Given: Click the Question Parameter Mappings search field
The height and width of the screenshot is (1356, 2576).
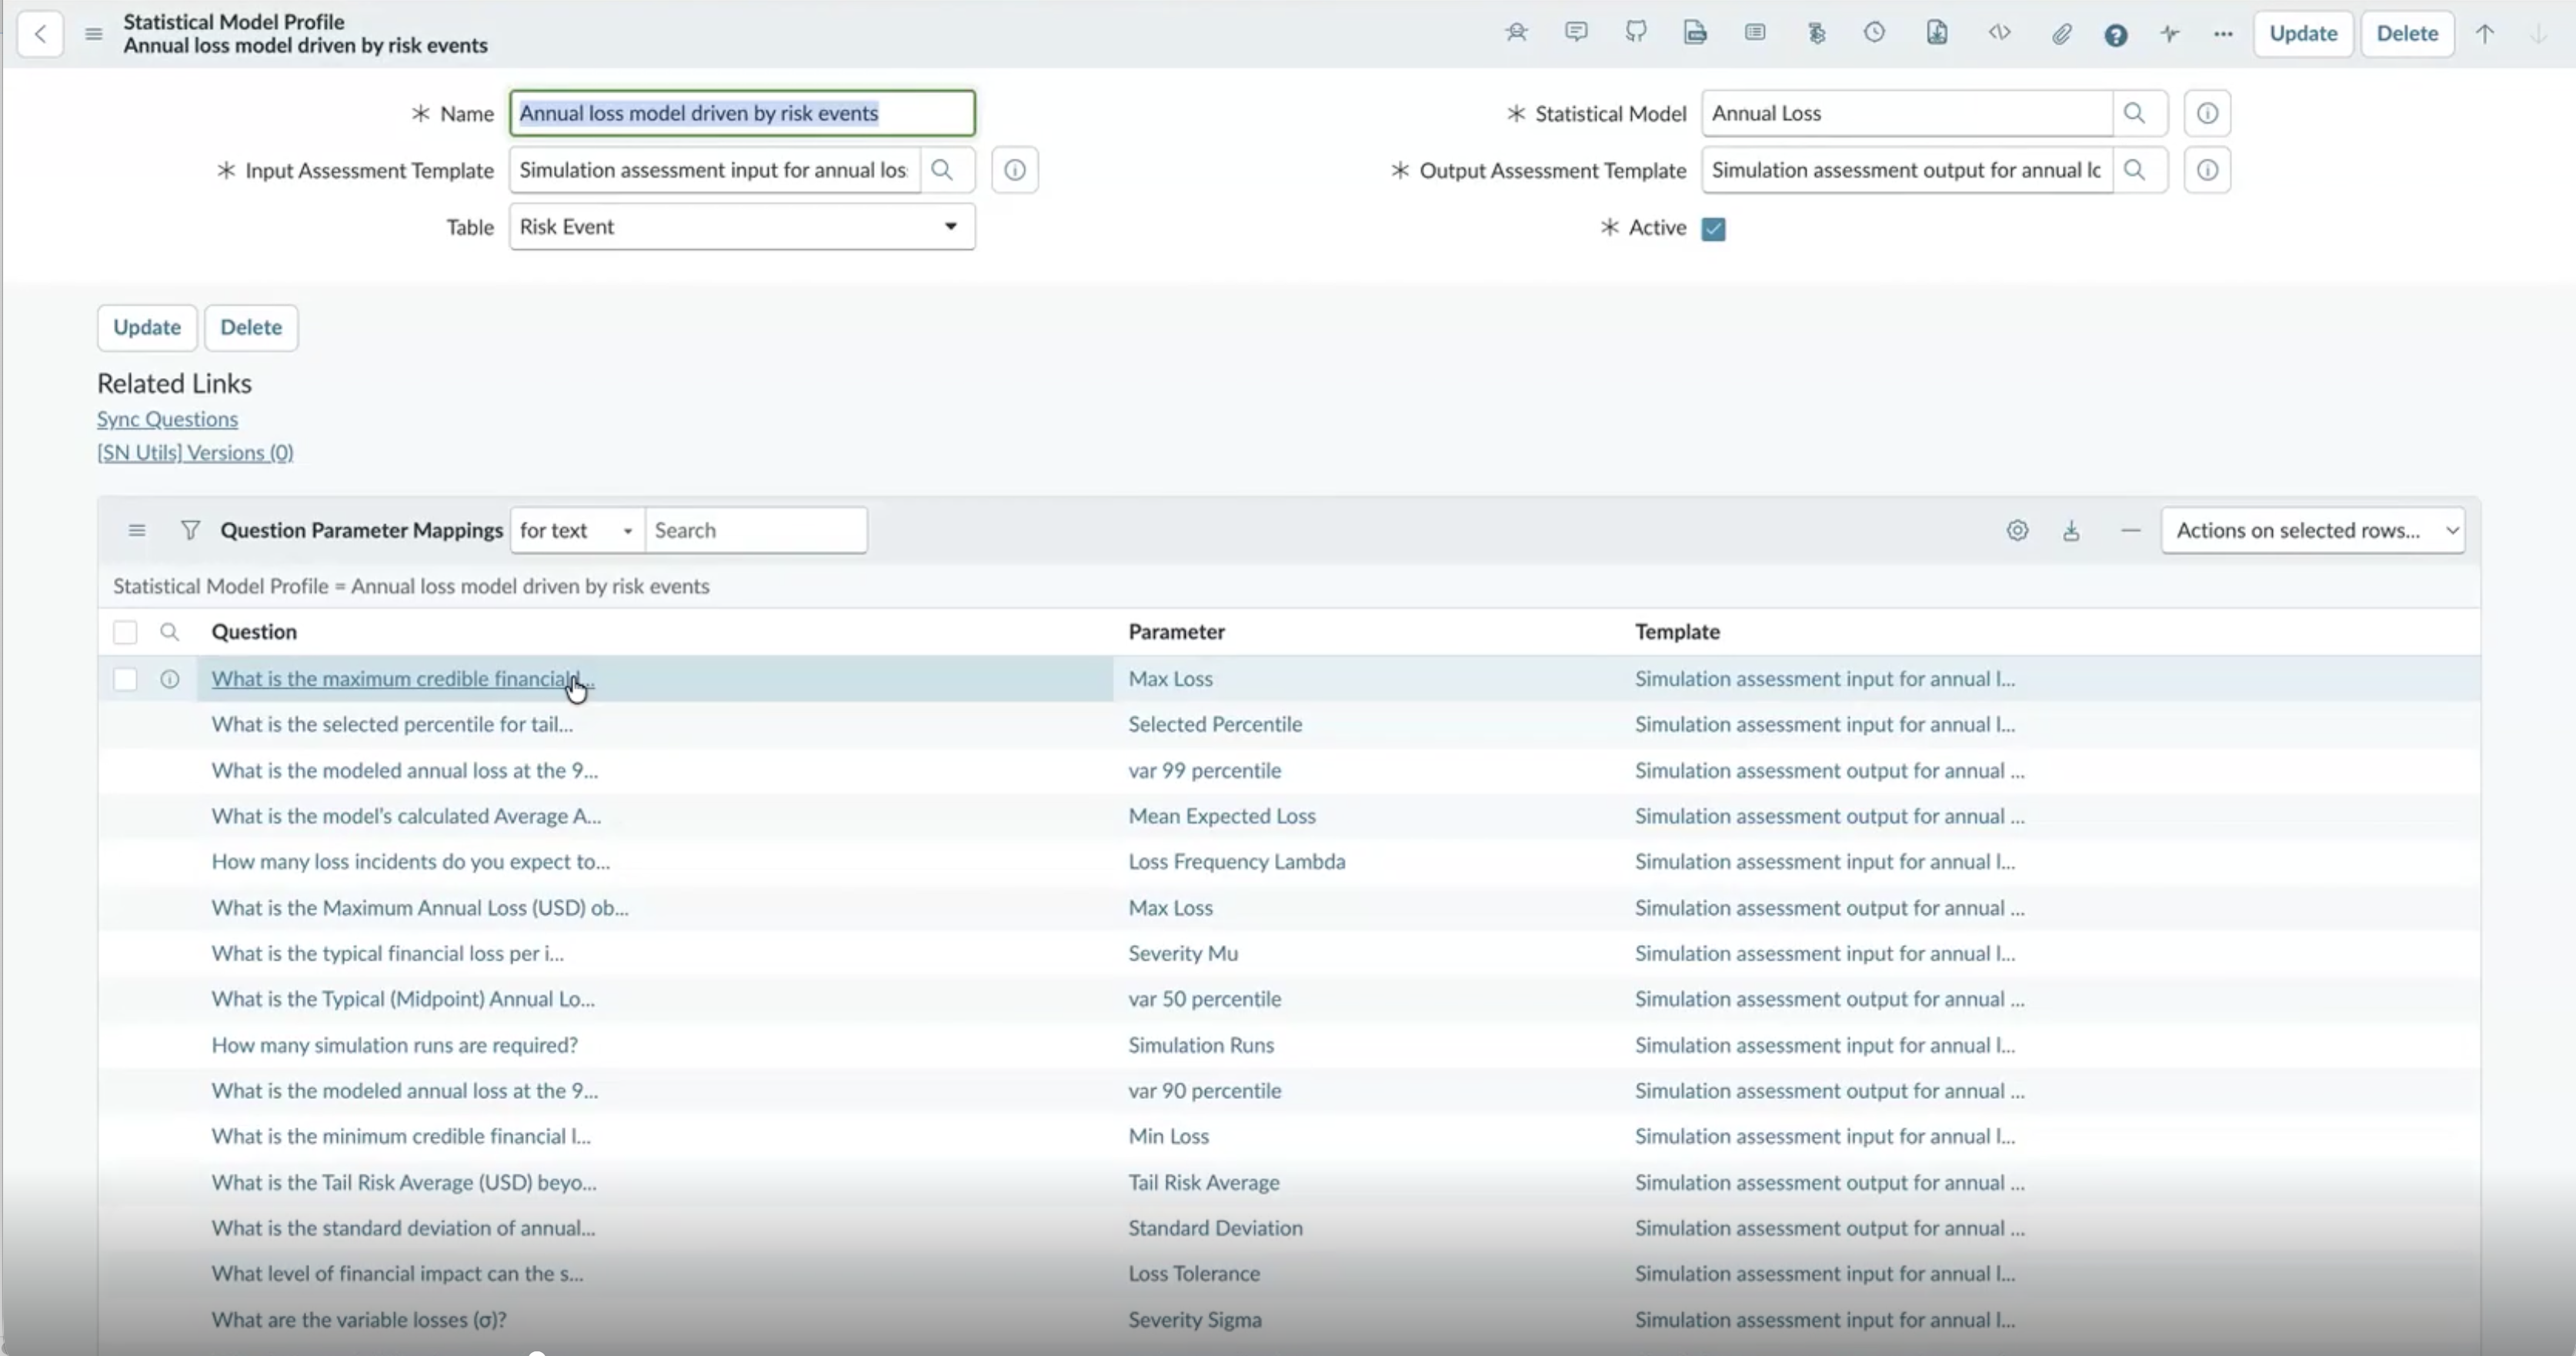Looking at the screenshot, I should point(756,530).
